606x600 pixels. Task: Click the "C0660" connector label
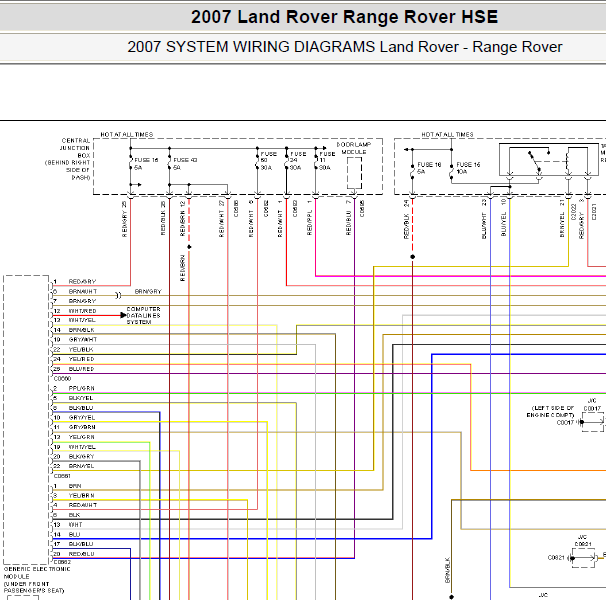point(62,378)
